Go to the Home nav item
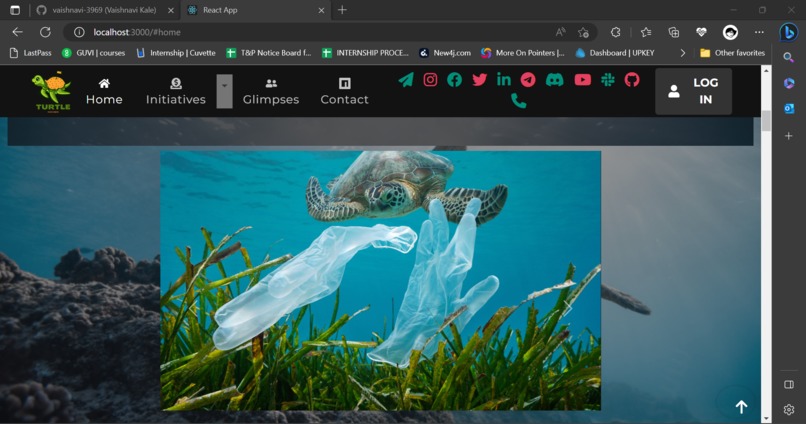The height and width of the screenshot is (424, 806). (104, 92)
